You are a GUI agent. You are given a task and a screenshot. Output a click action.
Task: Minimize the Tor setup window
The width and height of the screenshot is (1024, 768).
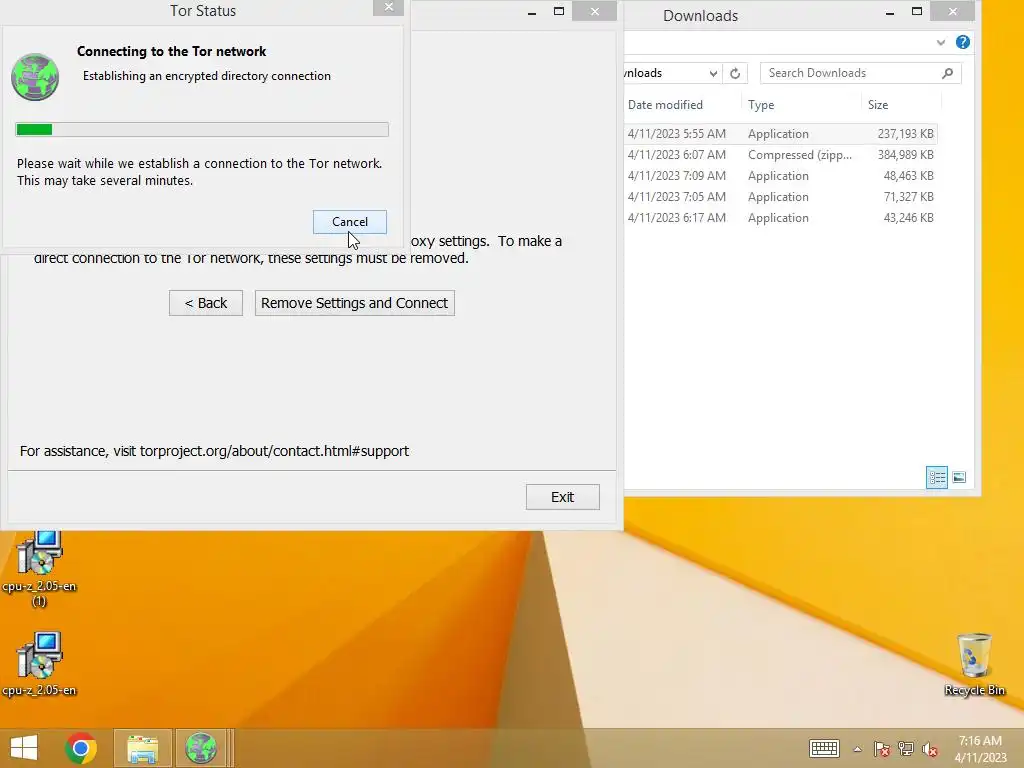(532, 12)
